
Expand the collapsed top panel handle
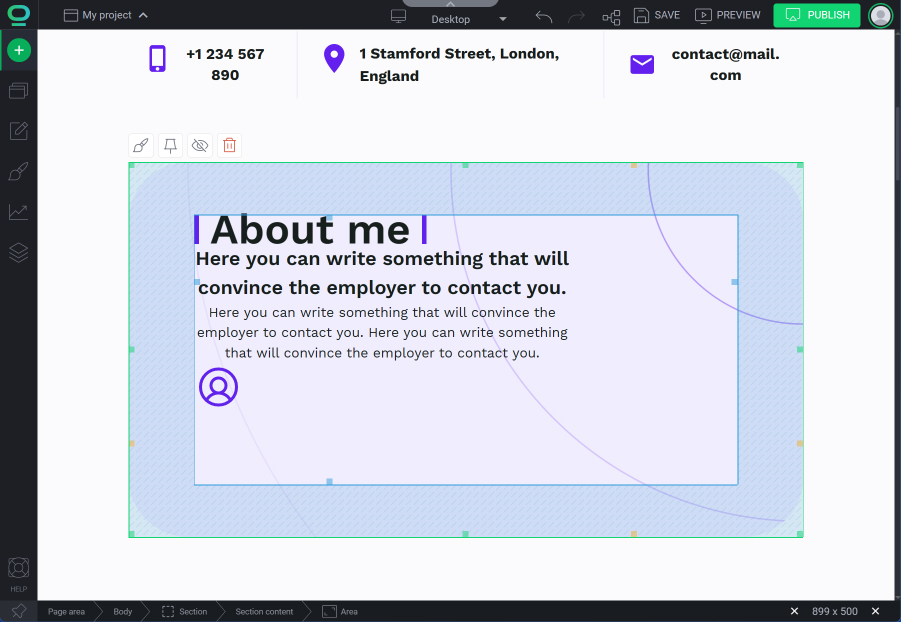(450, 3)
